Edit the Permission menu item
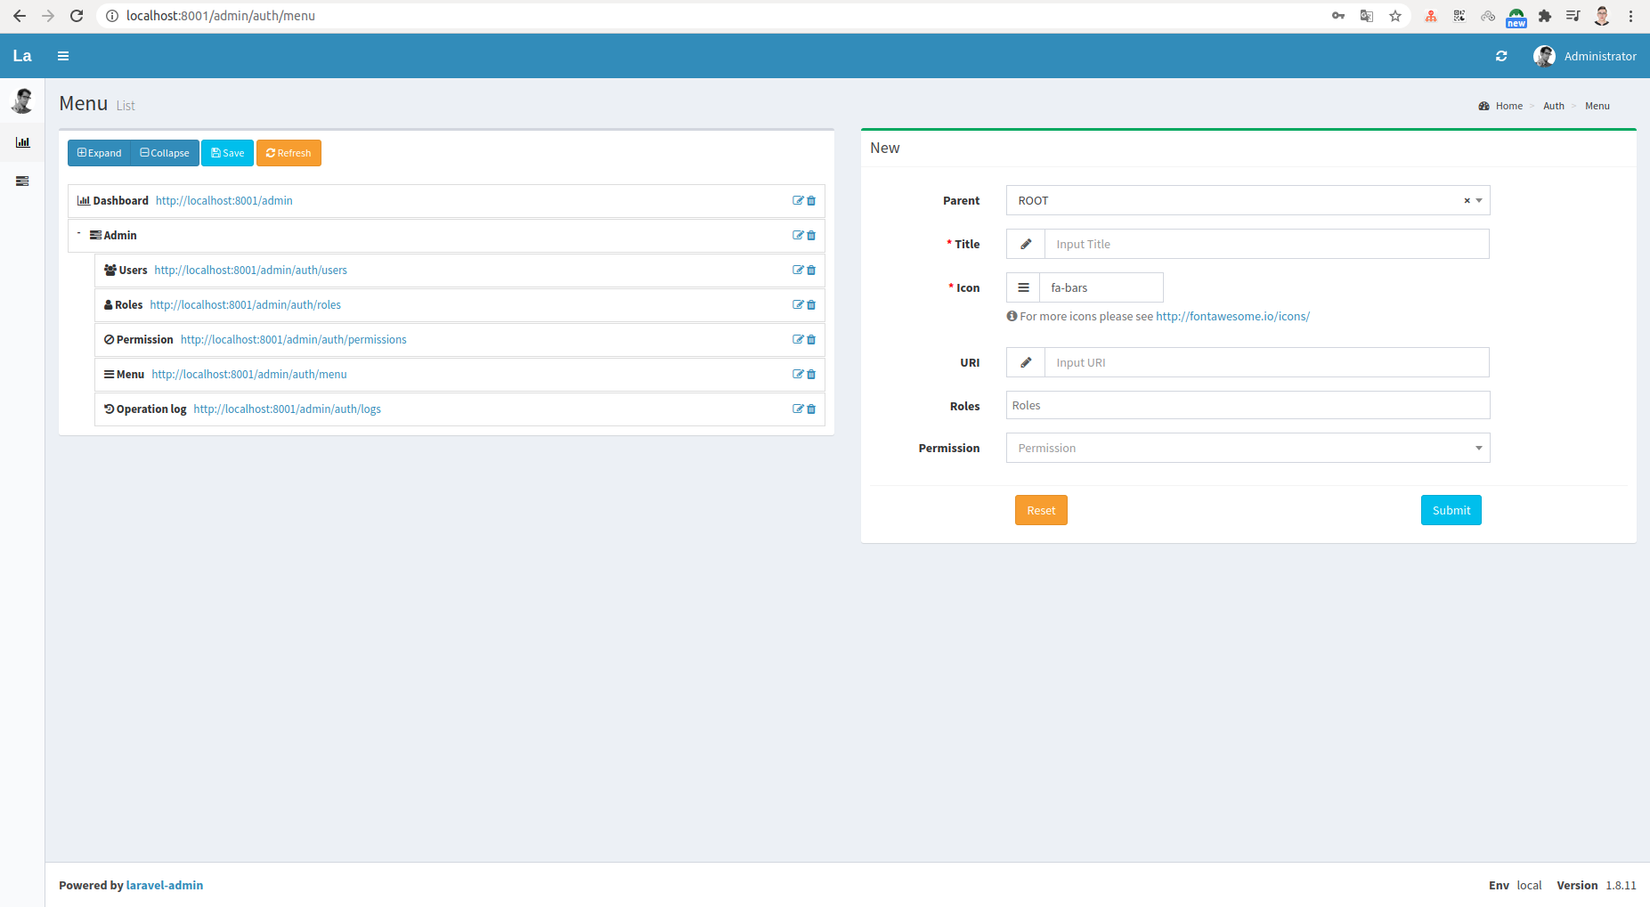 tap(798, 340)
